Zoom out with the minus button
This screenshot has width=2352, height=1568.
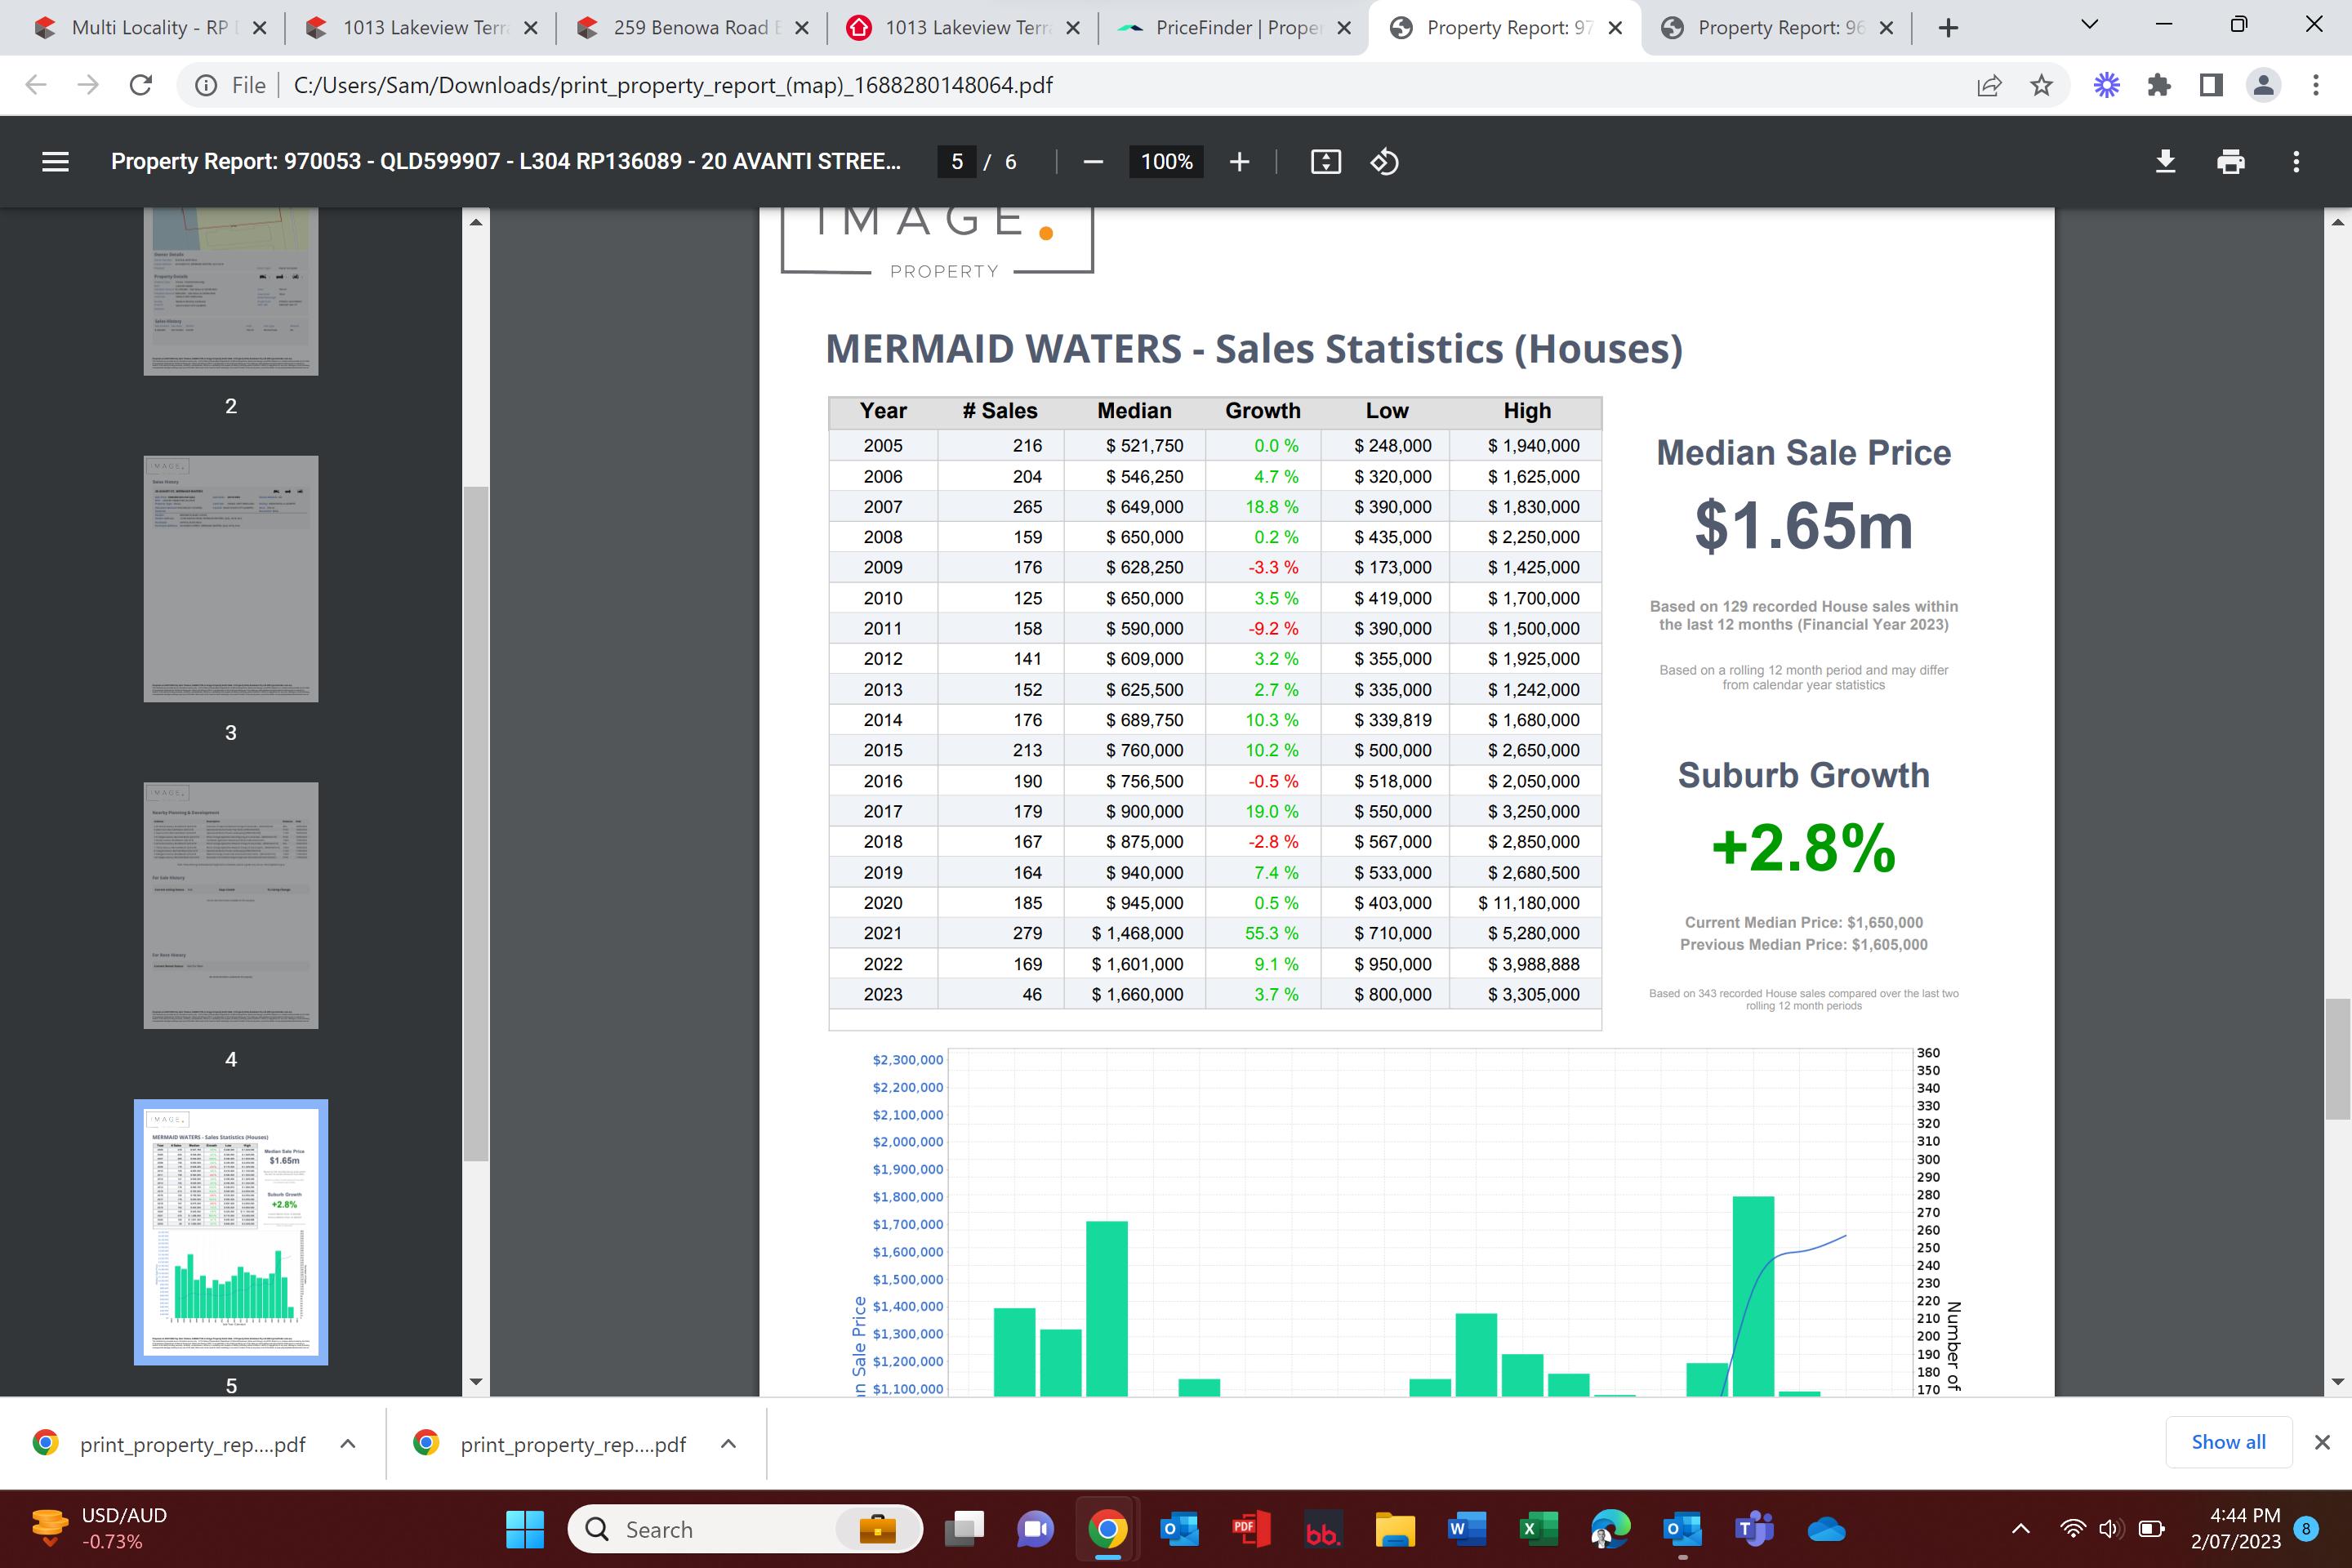click(1093, 161)
